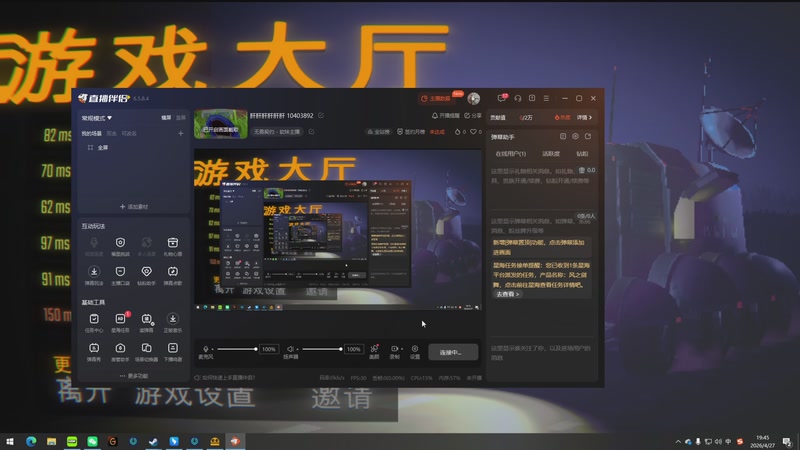Expand the 常规模式 mode dropdown
The height and width of the screenshot is (450, 800).
tap(96, 118)
